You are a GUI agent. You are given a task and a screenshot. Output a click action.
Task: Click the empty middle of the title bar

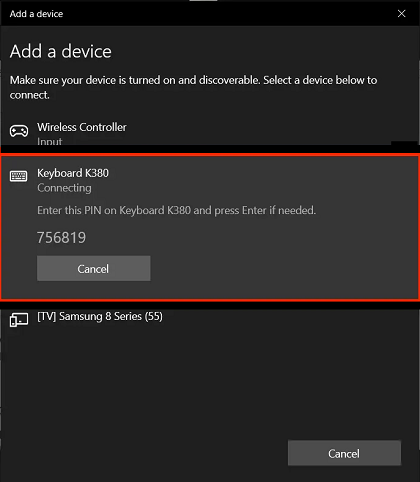227,14
